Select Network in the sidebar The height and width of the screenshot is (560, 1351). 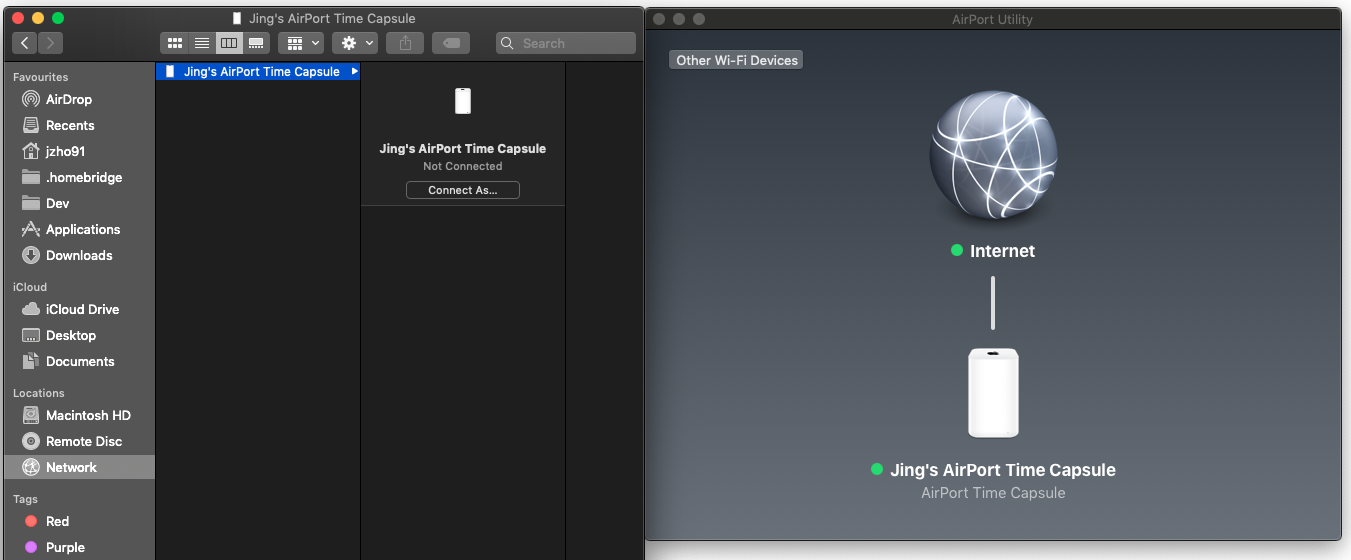78,467
